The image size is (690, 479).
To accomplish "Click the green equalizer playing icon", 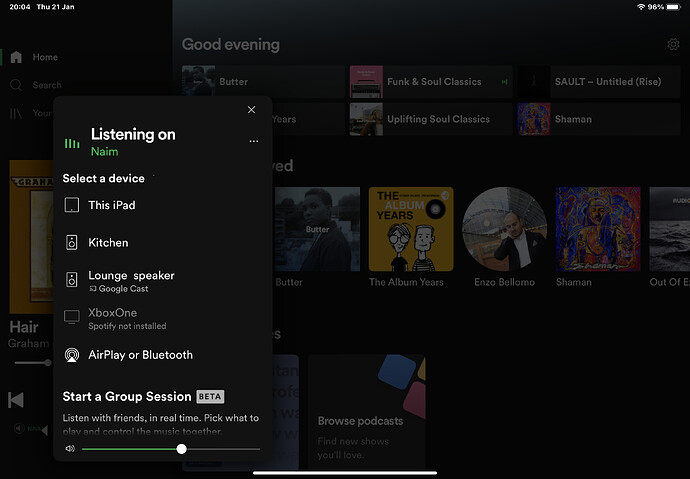I will 72,143.
